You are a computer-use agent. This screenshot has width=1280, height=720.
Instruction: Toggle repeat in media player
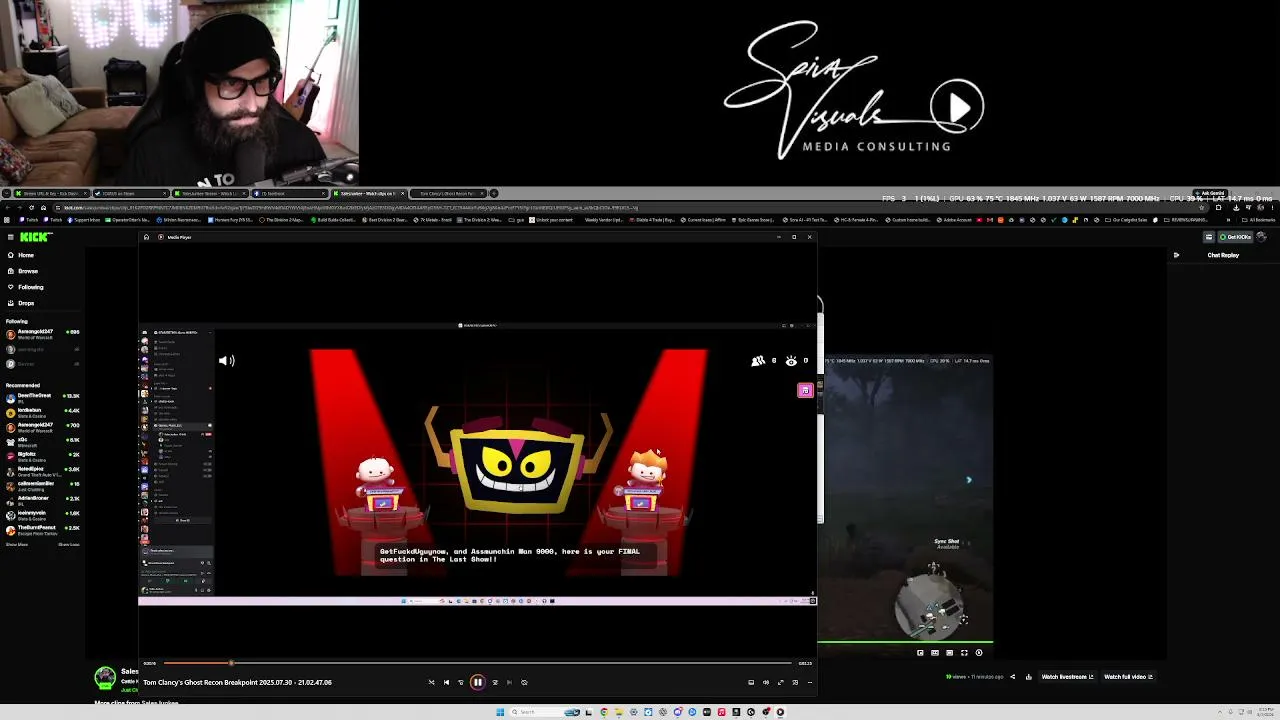click(x=524, y=682)
